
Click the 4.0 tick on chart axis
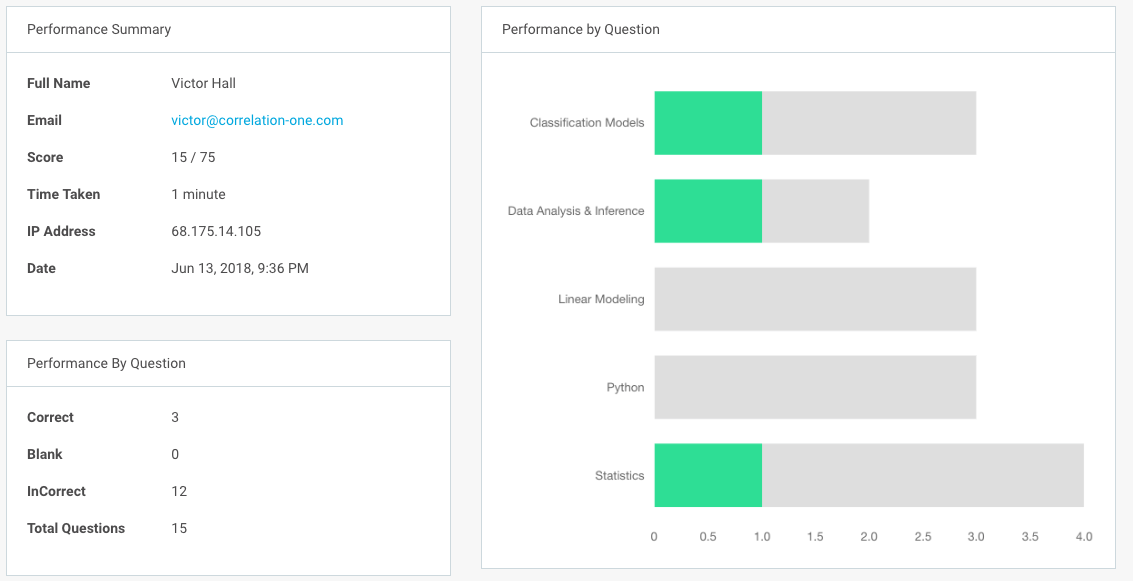click(x=1083, y=537)
